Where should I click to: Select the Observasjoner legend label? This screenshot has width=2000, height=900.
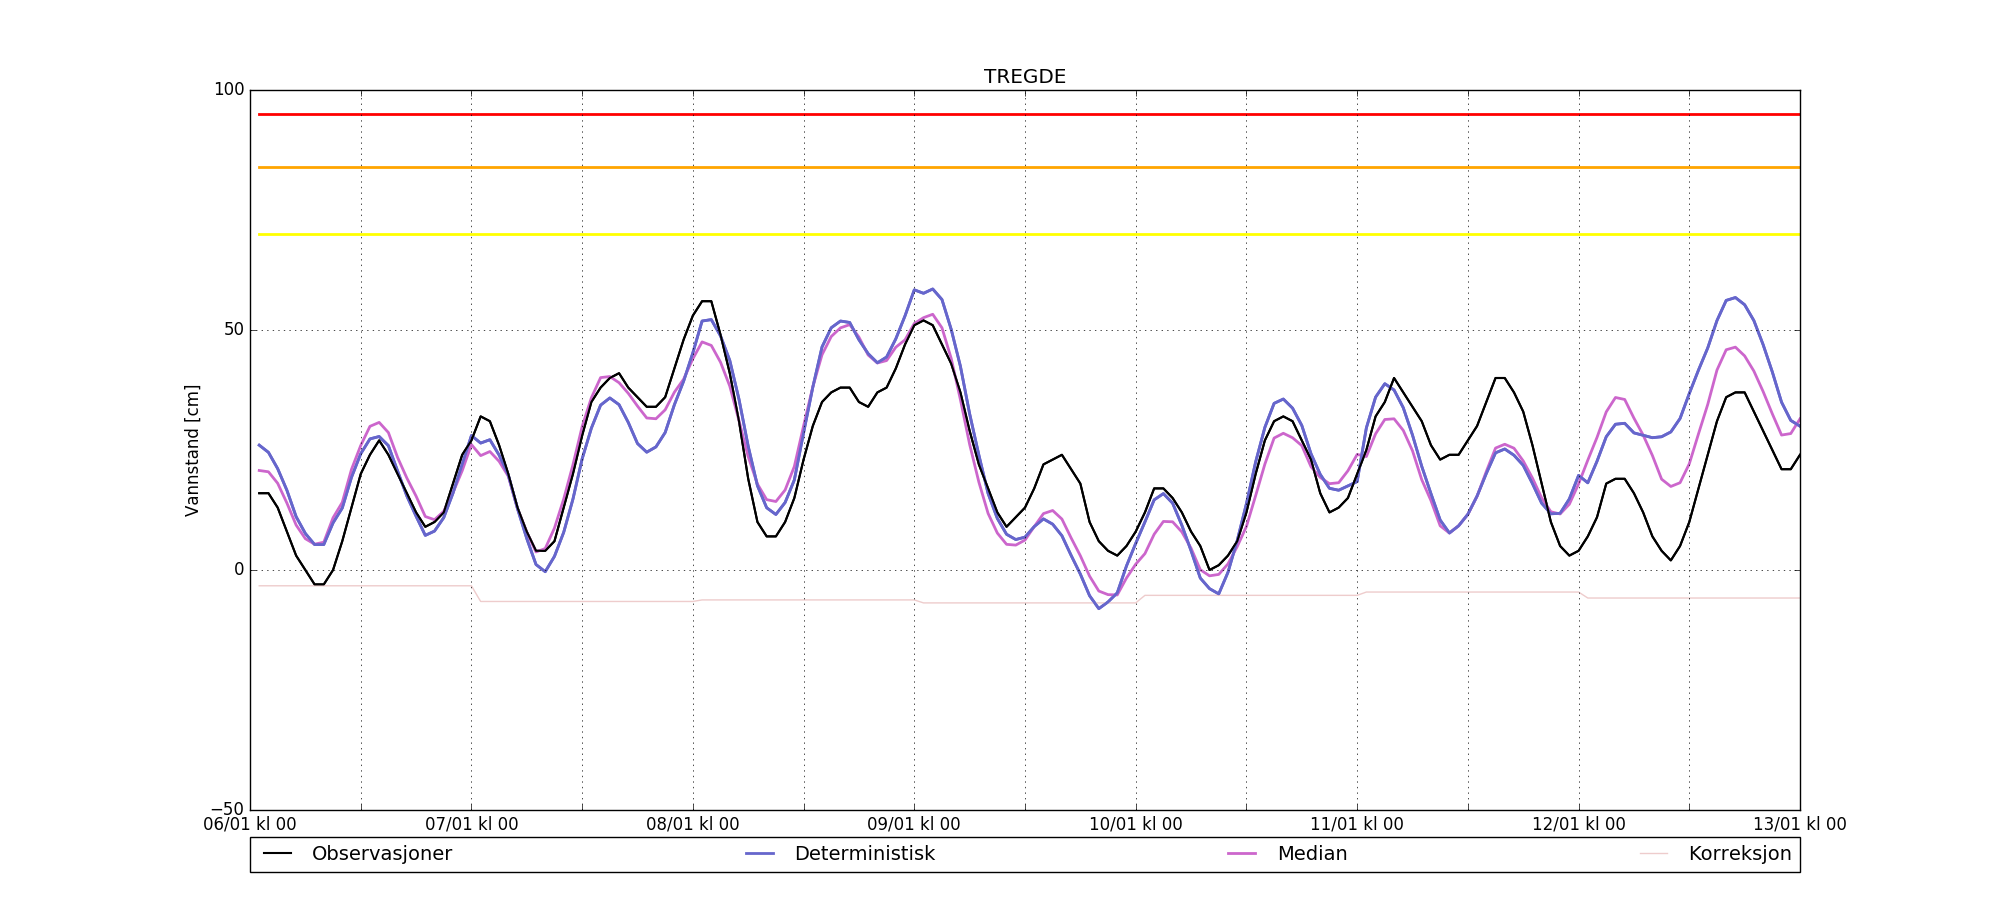pyautogui.click(x=381, y=854)
